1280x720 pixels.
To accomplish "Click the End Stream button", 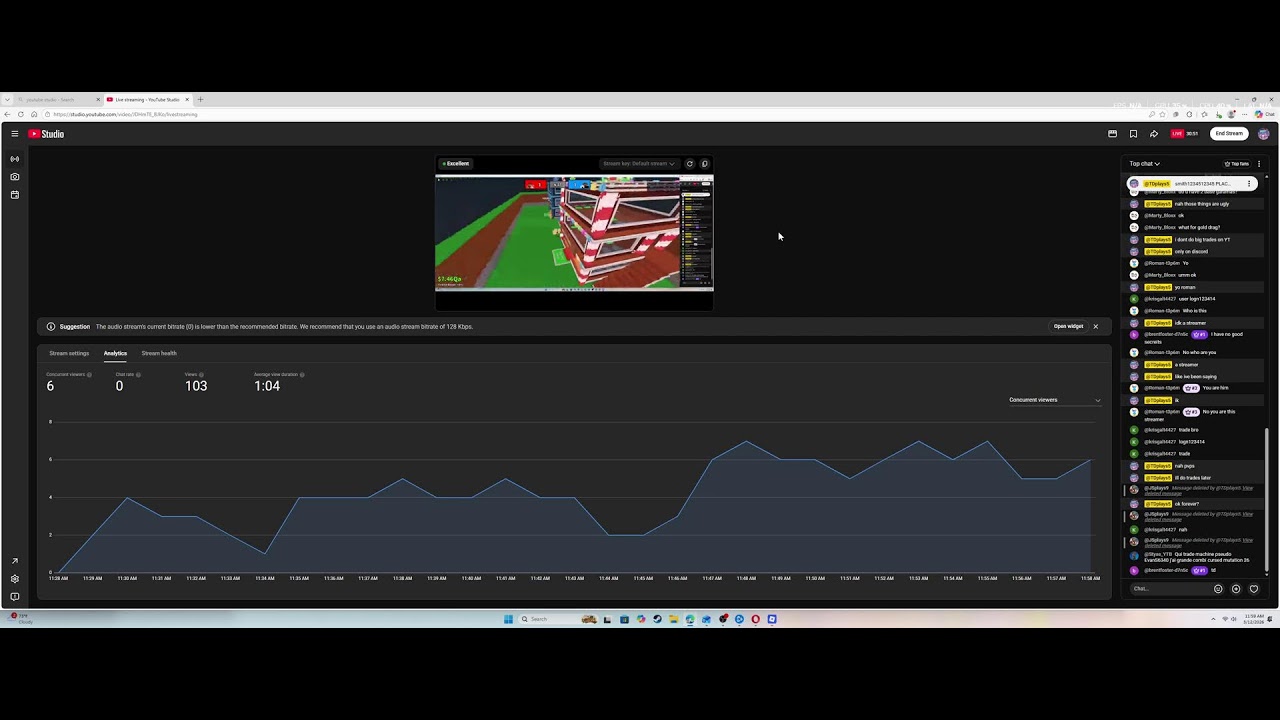I will 1229,134.
